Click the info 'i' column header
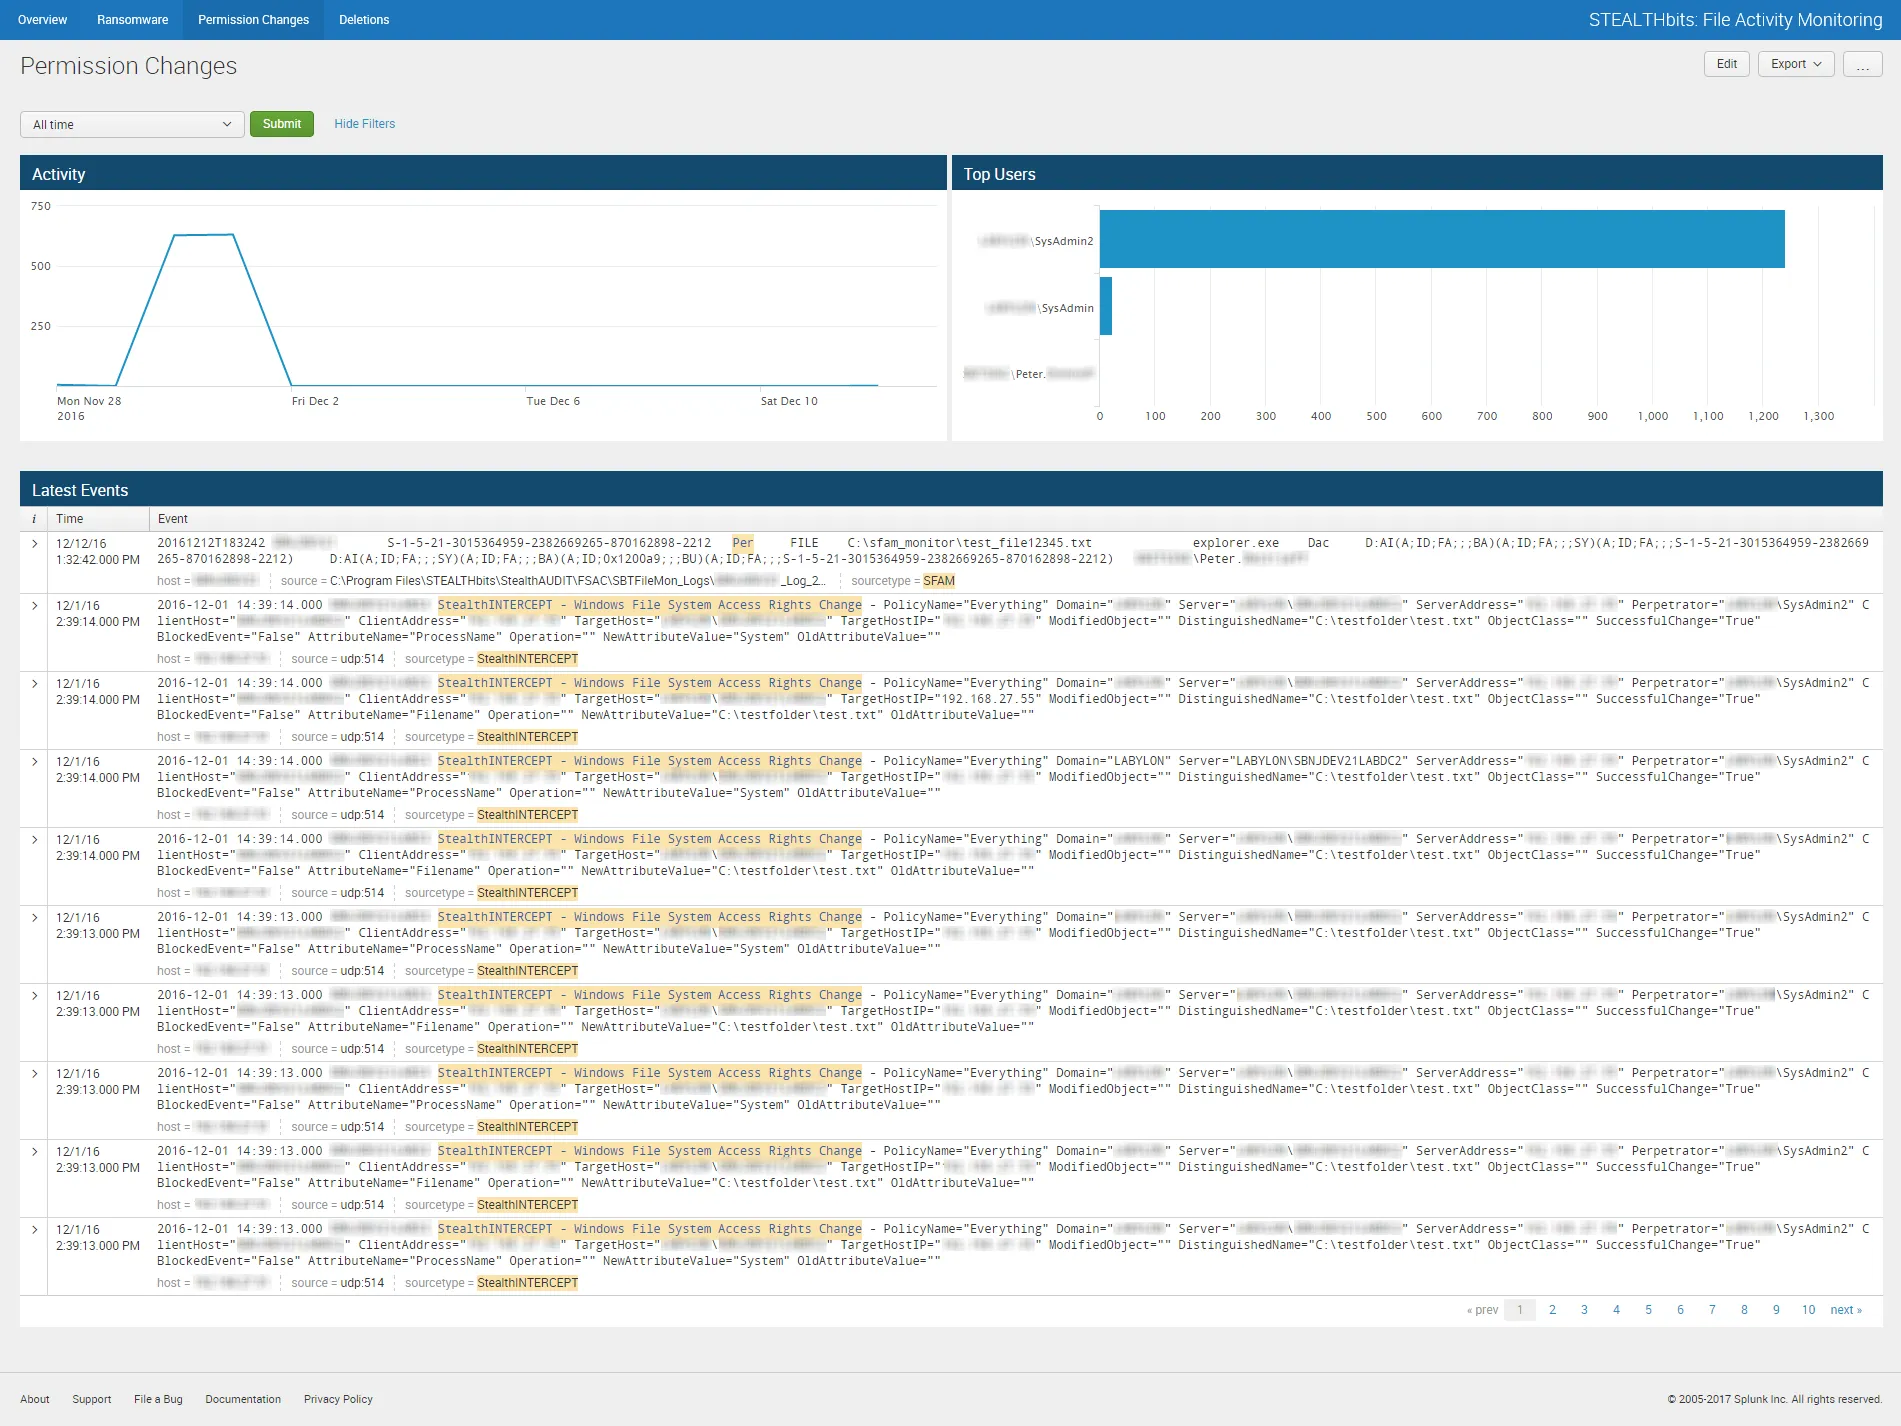Viewport: 1901px width, 1426px height. pos(34,519)
